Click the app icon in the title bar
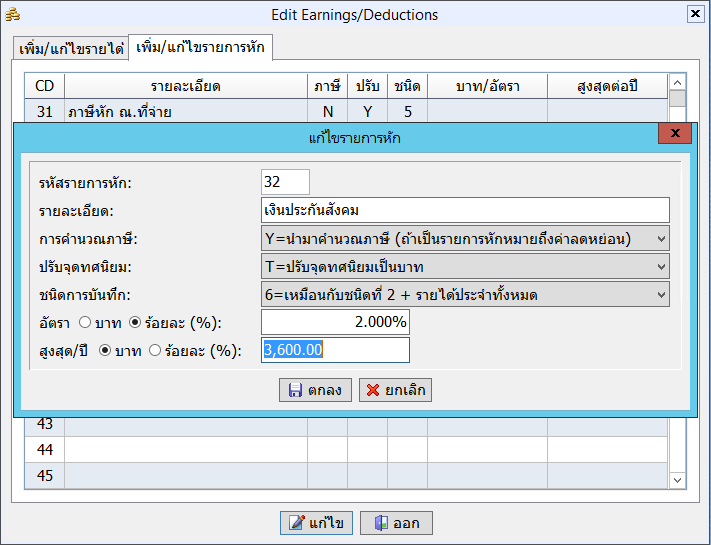Screen dimensions: 711x545 point(13,14)
